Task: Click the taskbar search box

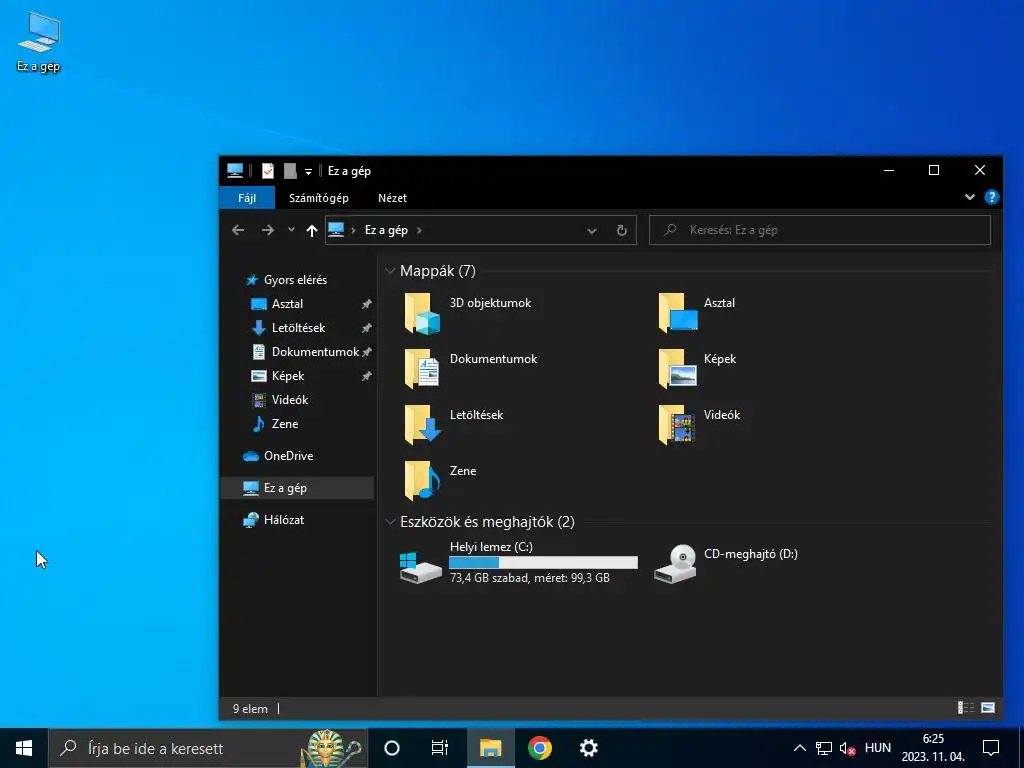Action: point(208,748)
